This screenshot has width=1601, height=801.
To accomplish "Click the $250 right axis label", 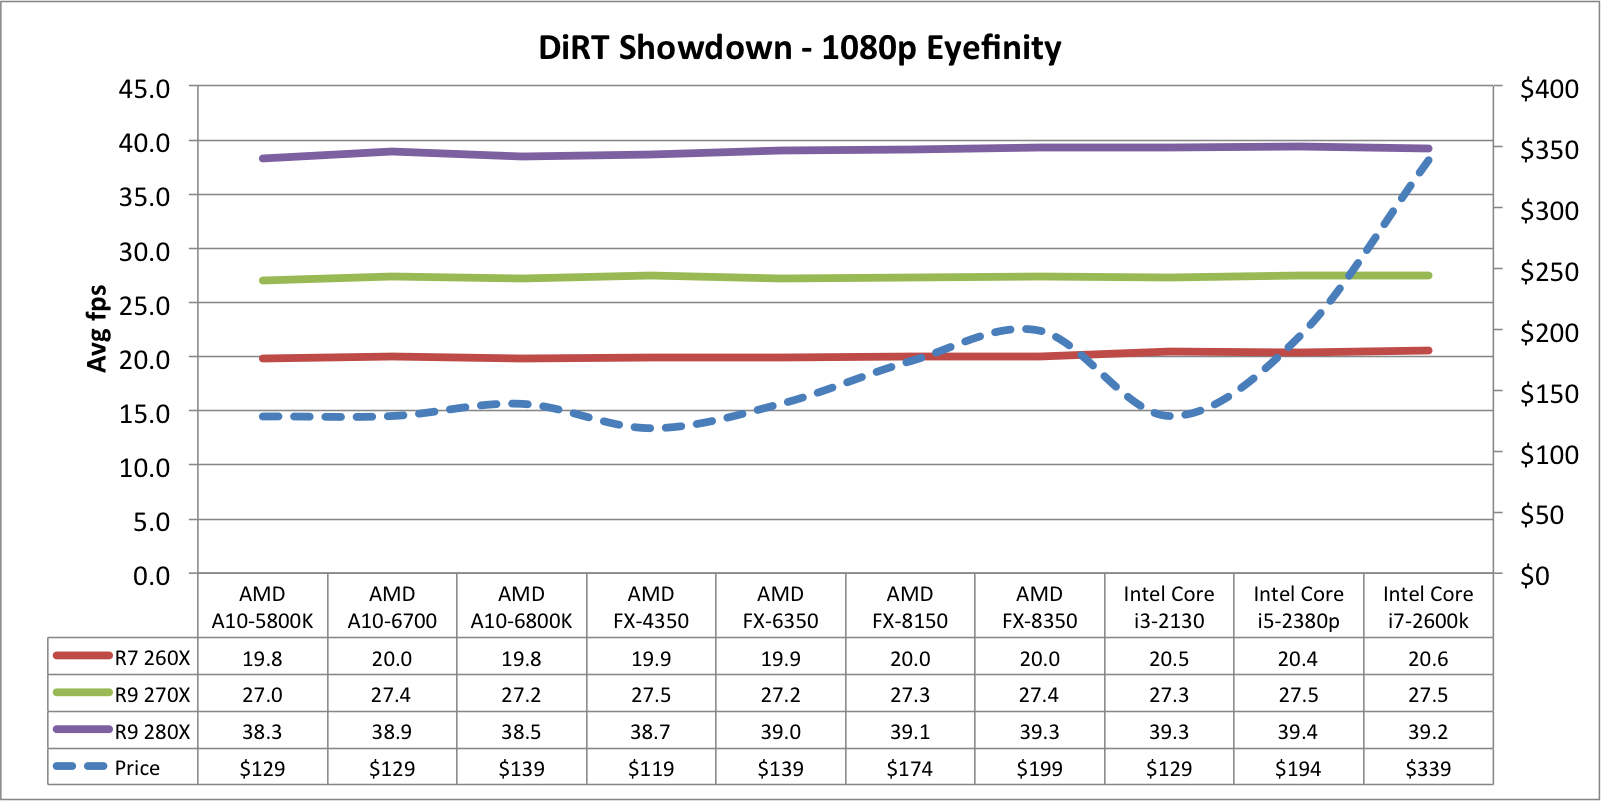I will pyautogui.click(x=1549, y=272).
